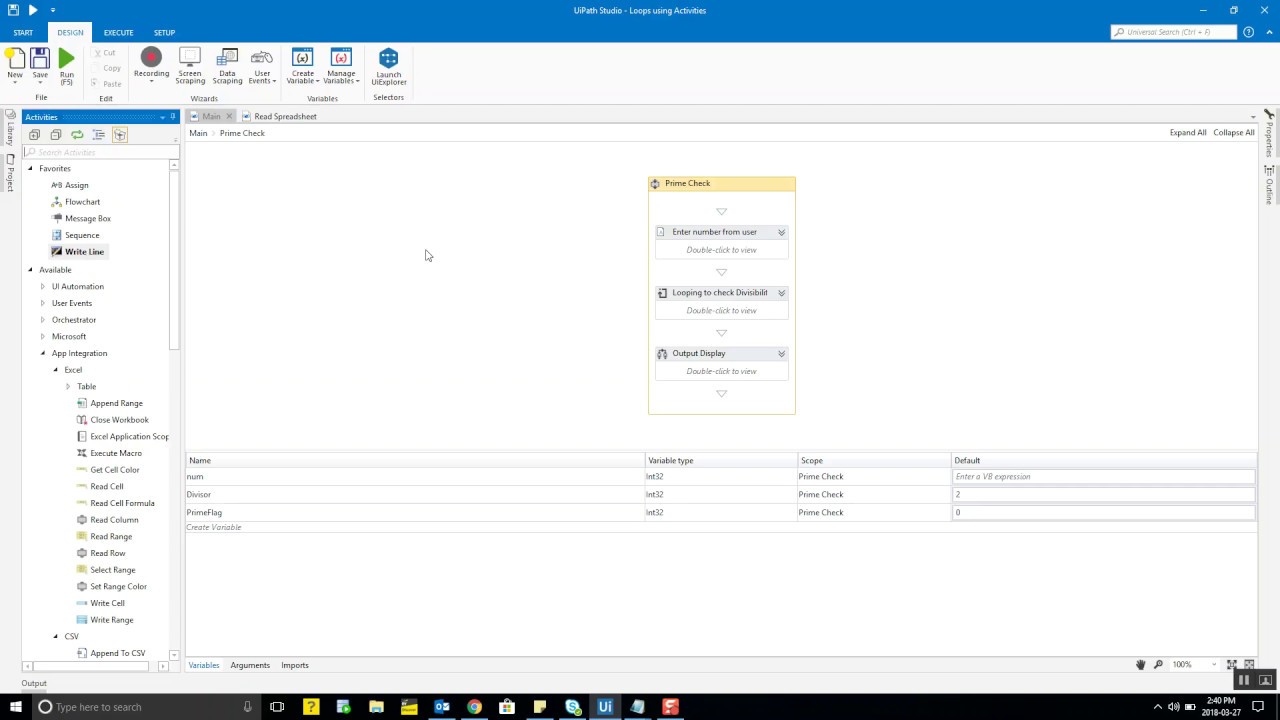Expand the 'Enter number from user' activity
Viewport: 1280px width, 720px height.
pos(781,232)
